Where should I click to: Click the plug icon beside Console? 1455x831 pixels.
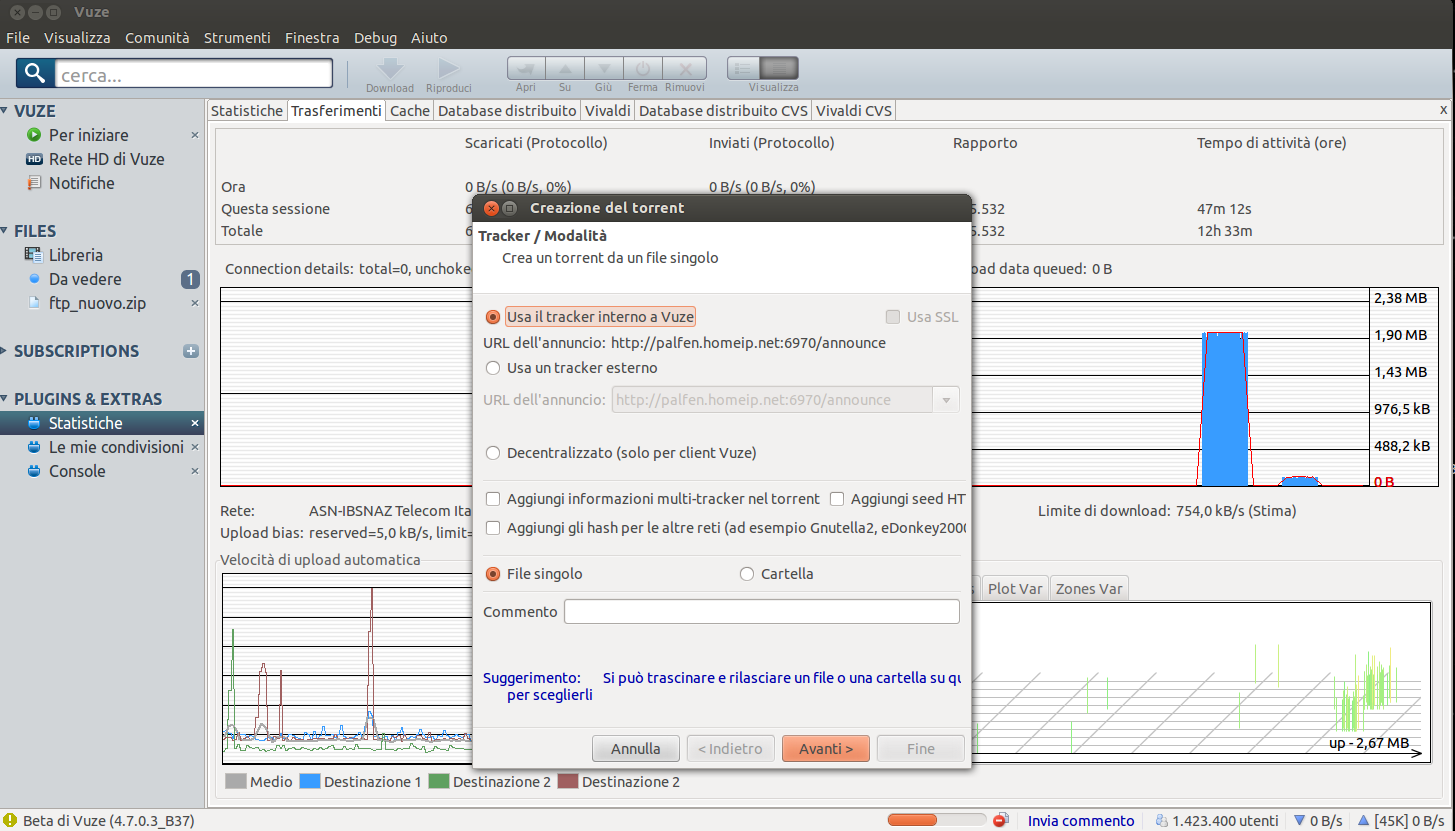[34, 471]
